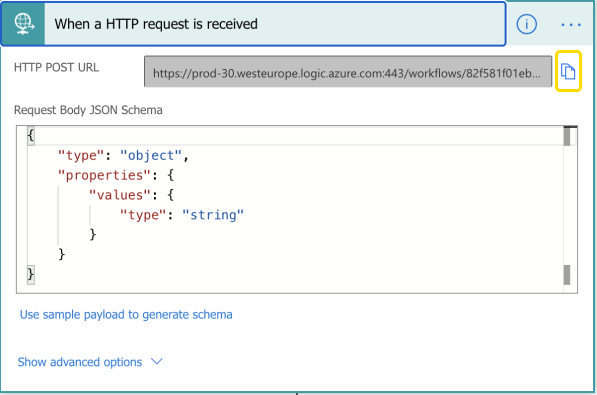Click 'Use sample payload to generate schema' link
This screenshot has width=597, height=395.
pos(126,315)
